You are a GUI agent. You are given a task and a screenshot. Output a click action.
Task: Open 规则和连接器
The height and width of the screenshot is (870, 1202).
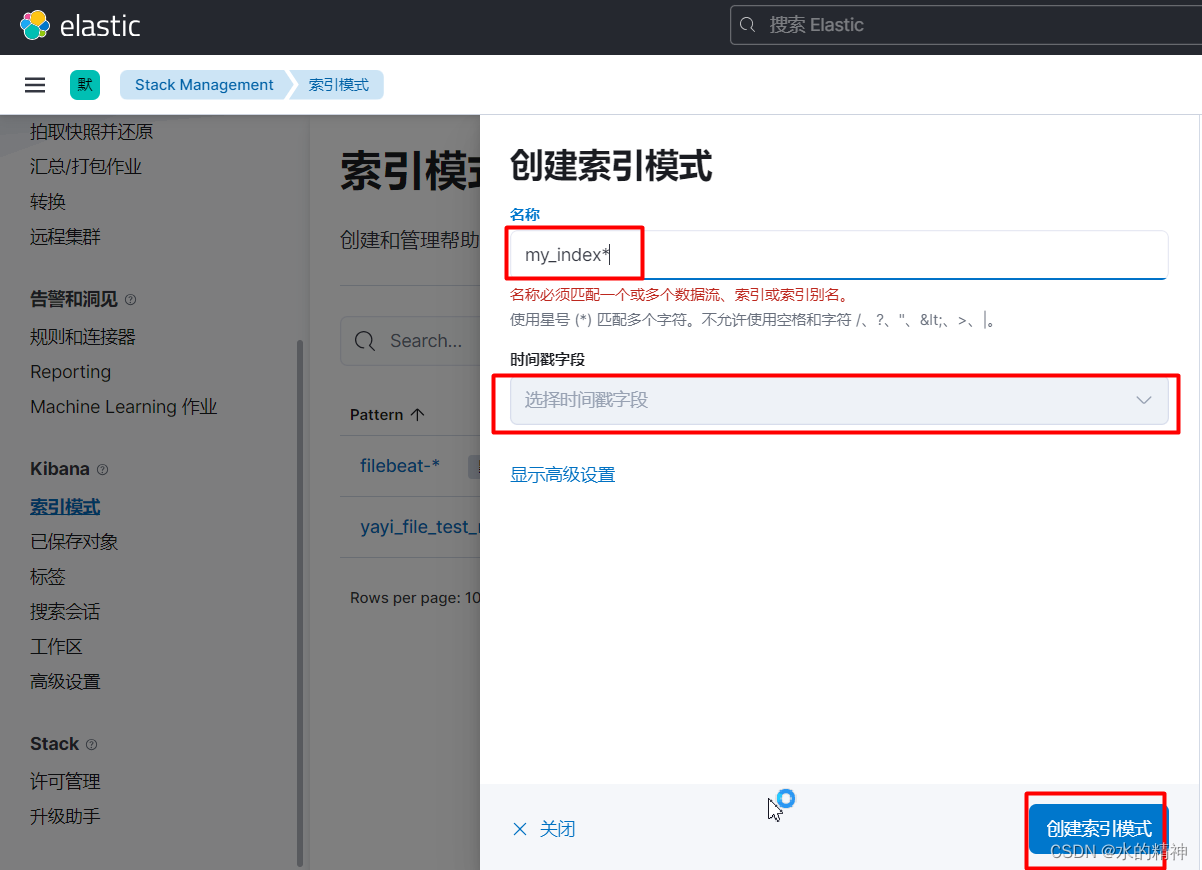83,337
